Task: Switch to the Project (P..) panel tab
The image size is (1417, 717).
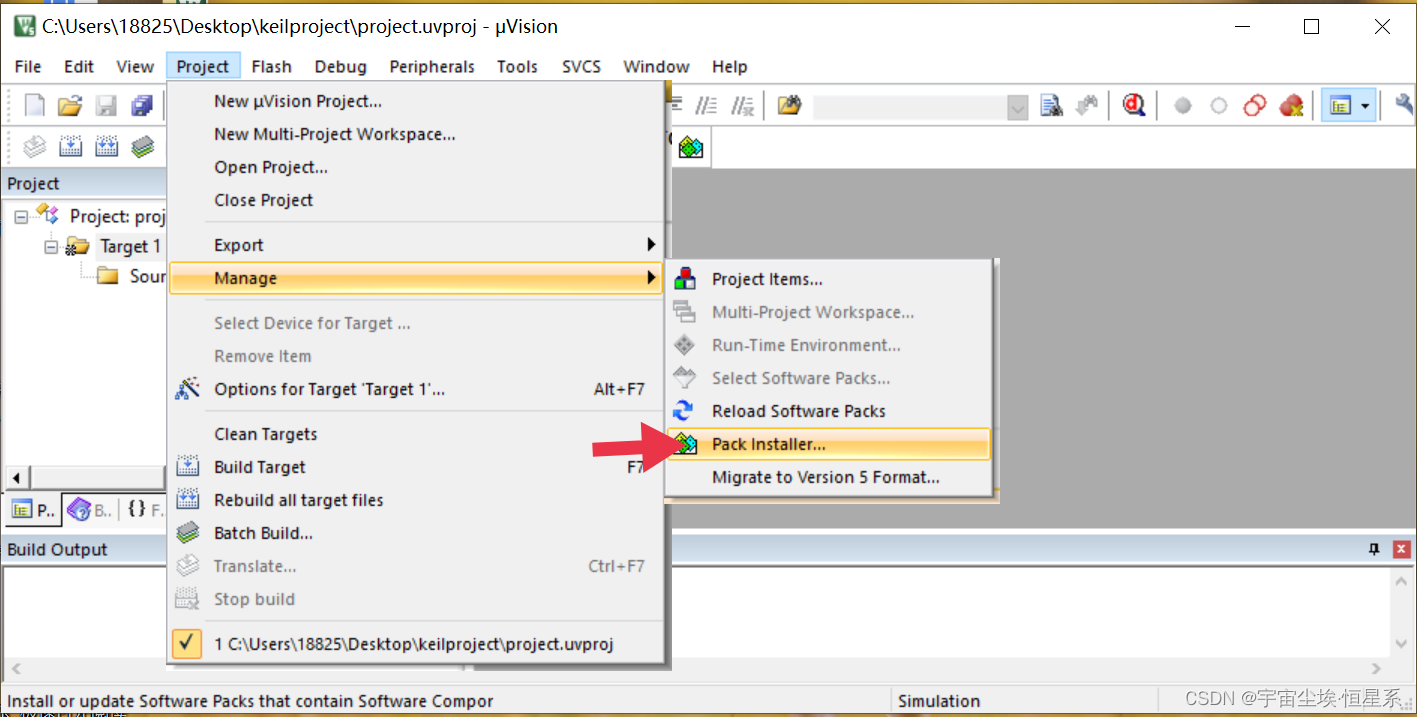Action: (x=33, y=510)
